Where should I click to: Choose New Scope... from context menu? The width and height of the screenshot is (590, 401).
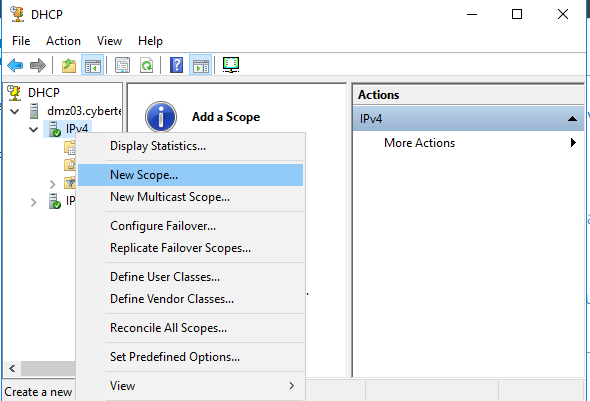(190, 175)
